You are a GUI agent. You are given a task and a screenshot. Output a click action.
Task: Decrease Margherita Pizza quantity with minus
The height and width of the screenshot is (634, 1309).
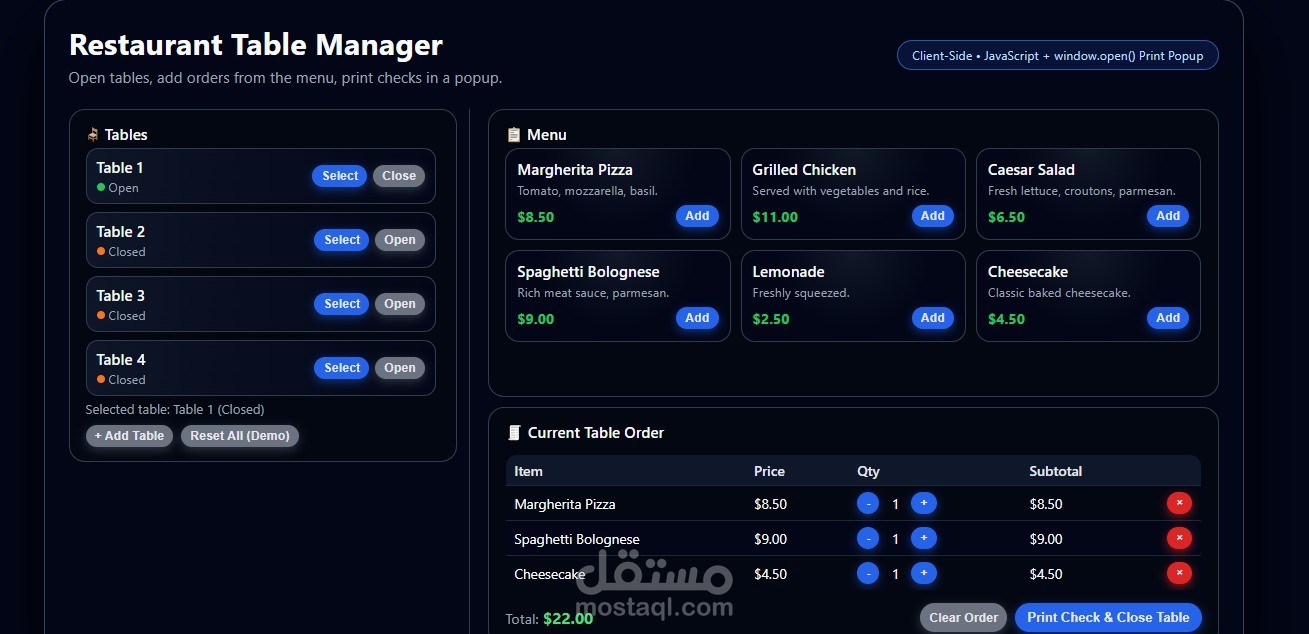click(868, 504)
